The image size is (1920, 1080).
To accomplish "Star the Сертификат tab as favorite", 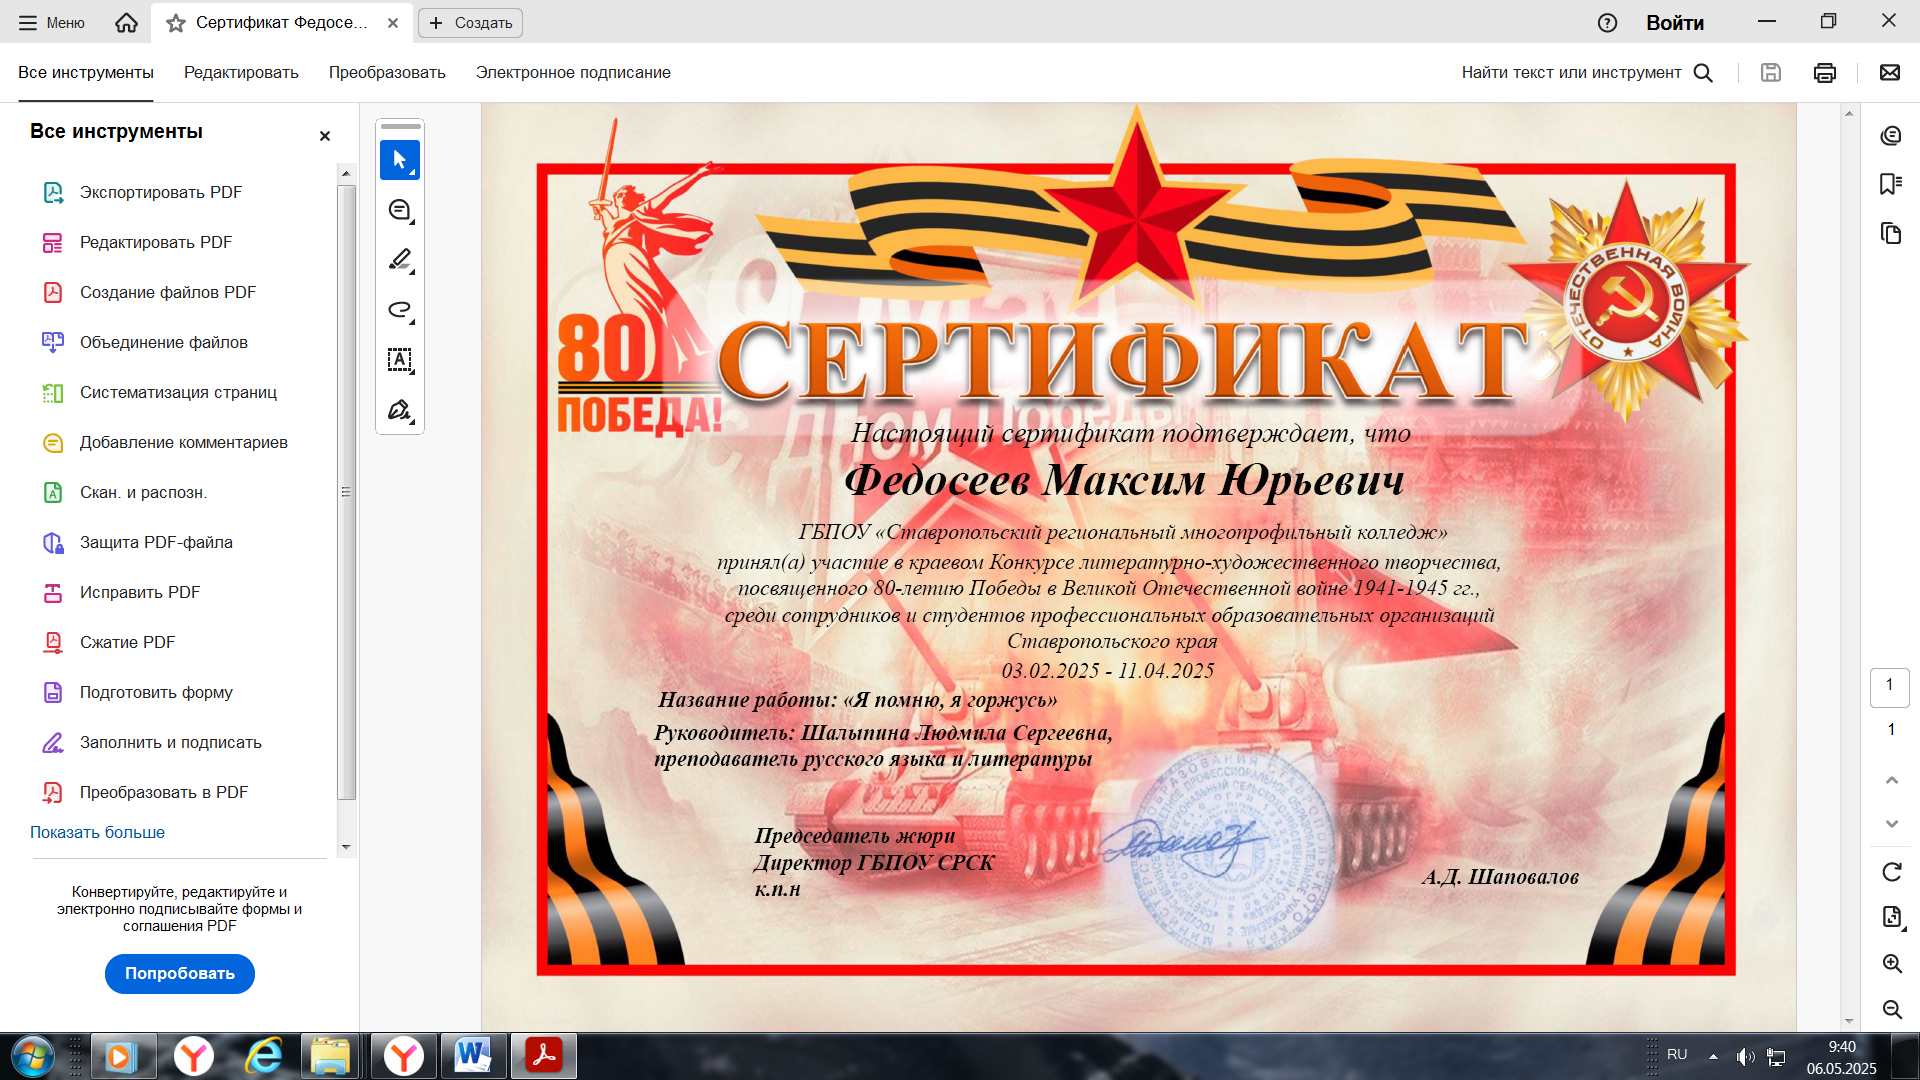I will point(176,23).
